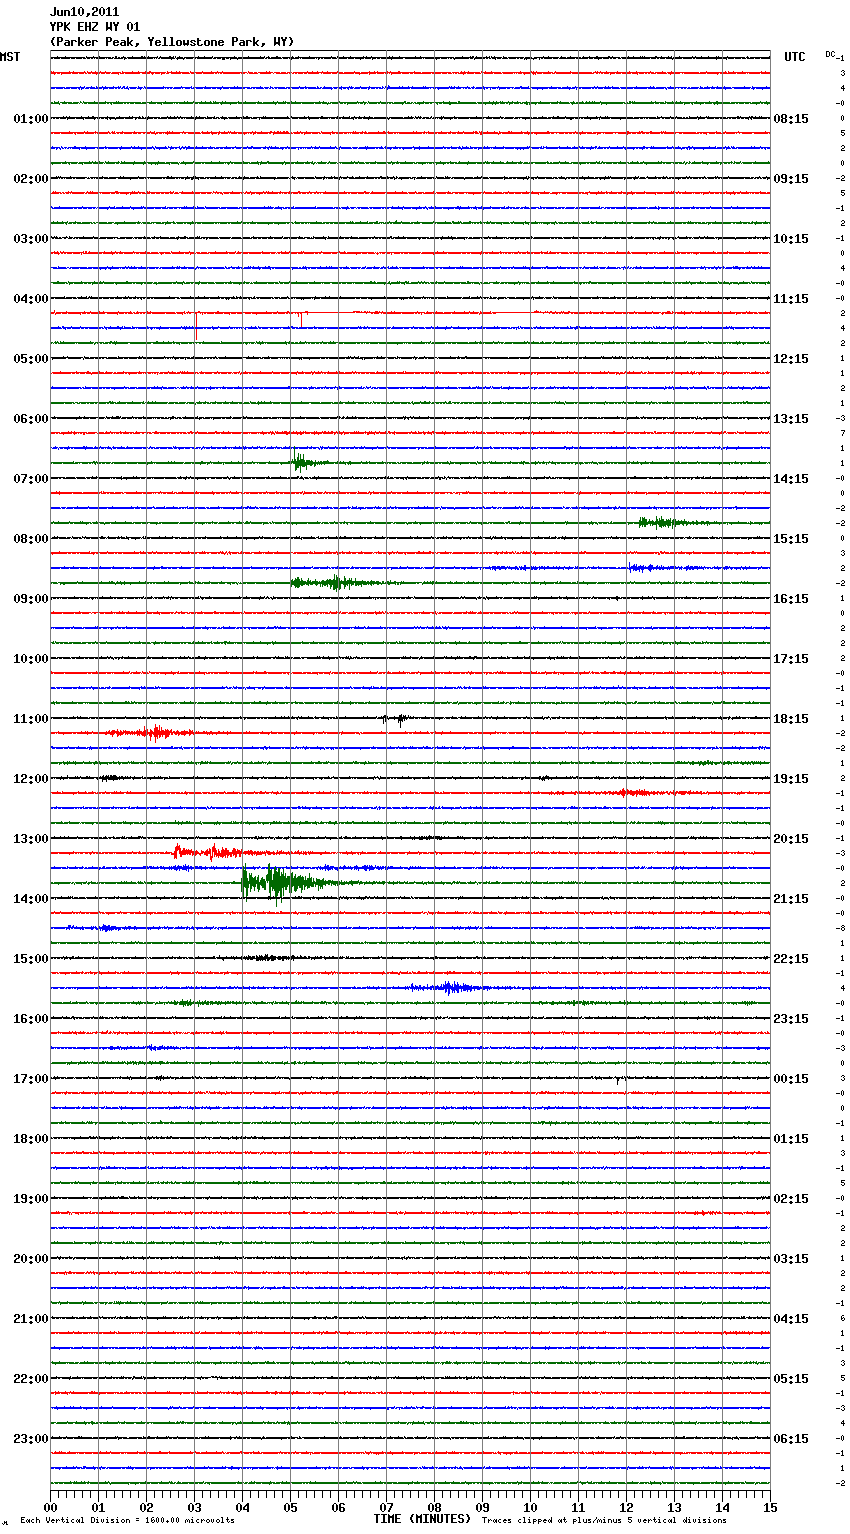Click the Traces clipped at plus/minus 5 note
Screen dimensions: 850x1534
(604, 1521)
